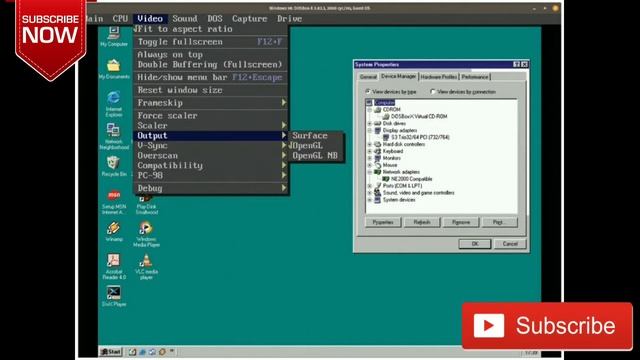
Task: Launch the Winamp desktop shortcut
Action: point(113,231)
